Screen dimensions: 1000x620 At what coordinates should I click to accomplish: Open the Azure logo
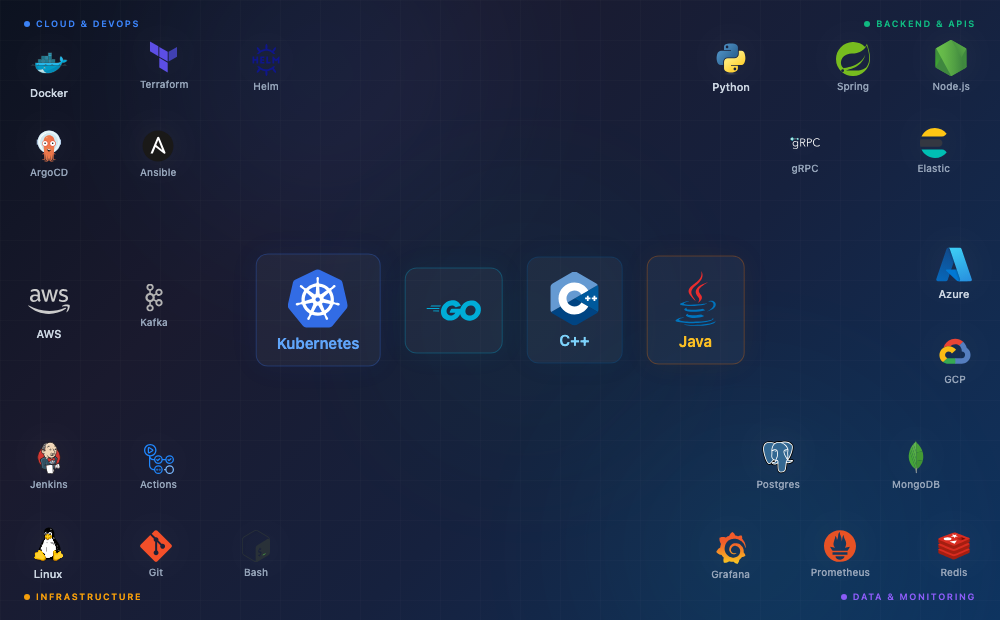coord(953,265)
